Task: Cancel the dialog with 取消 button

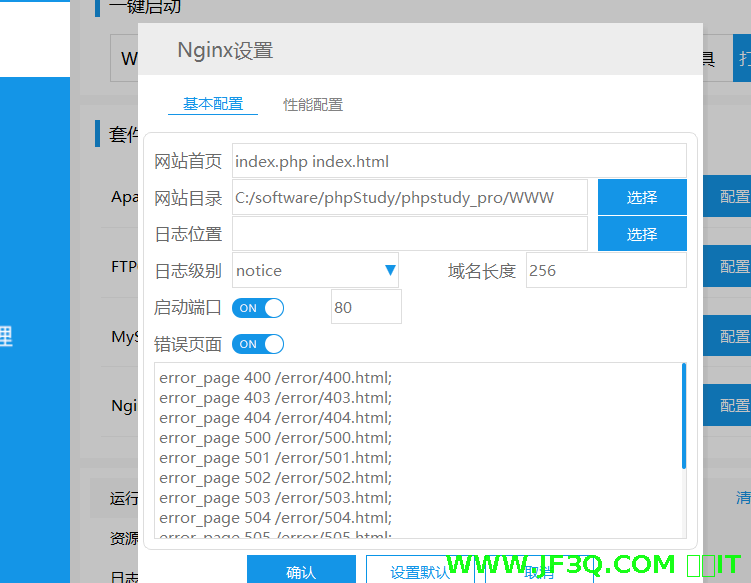Action: pos(538,572)
